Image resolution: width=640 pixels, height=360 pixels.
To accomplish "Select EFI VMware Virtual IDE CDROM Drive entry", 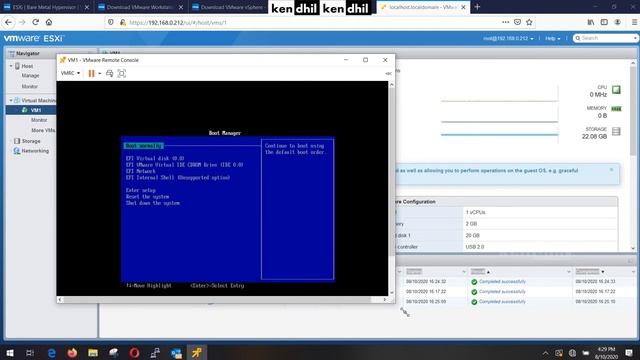I will point(184,165).
